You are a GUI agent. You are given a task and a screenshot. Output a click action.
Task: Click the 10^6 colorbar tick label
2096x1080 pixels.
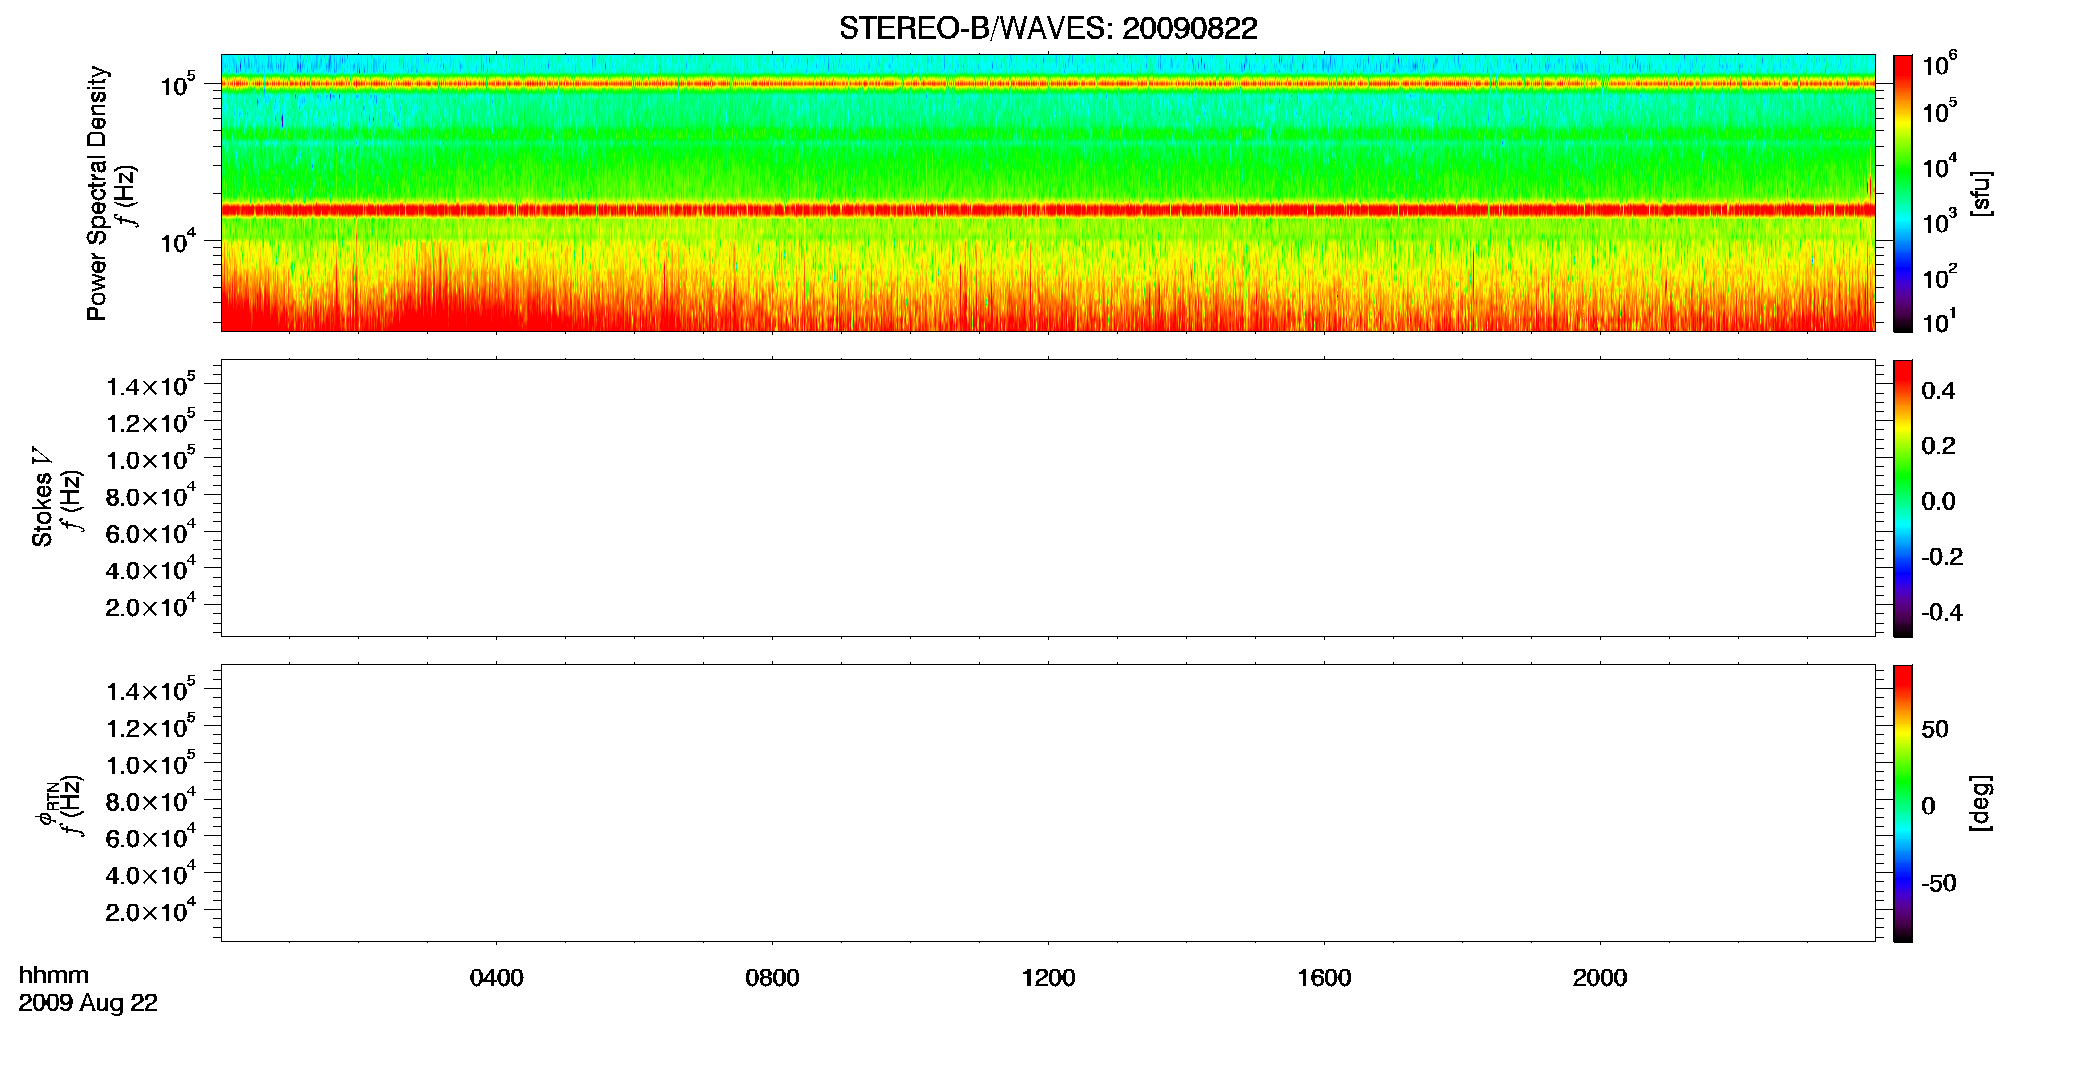1939,65
